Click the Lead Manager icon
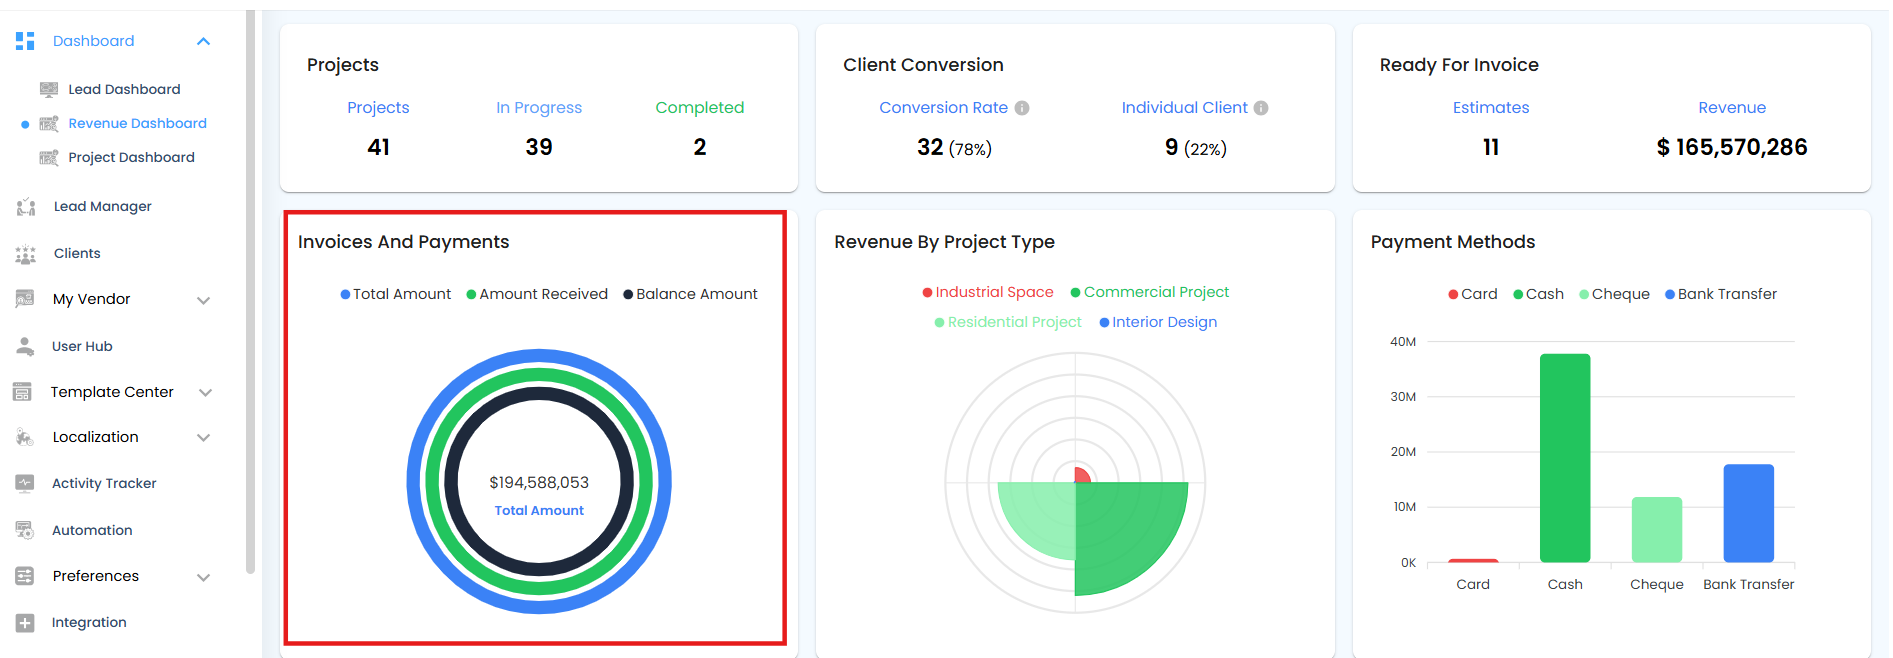This screenshot has height=658, width=1893. pos(26,207)
